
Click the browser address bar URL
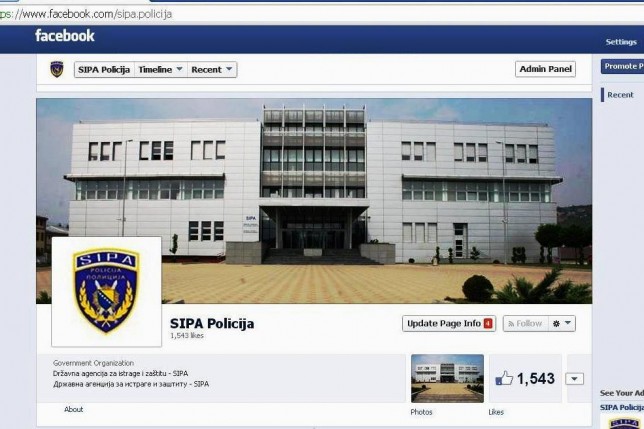point(86,14)
